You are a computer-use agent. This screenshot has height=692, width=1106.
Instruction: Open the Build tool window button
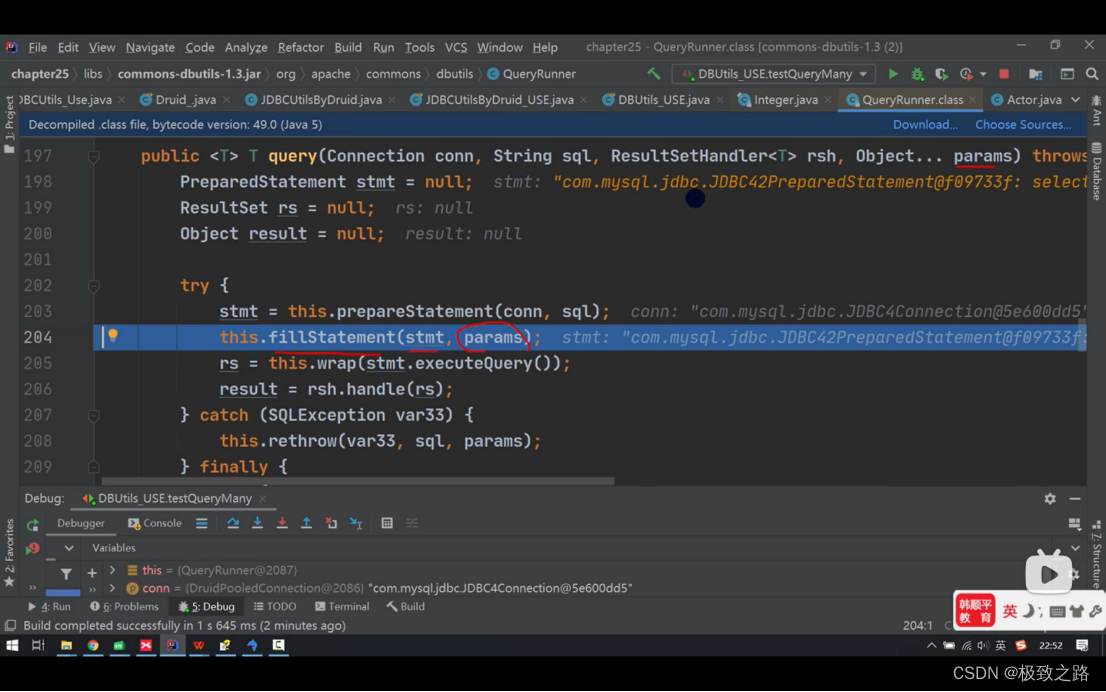point(406,607)
